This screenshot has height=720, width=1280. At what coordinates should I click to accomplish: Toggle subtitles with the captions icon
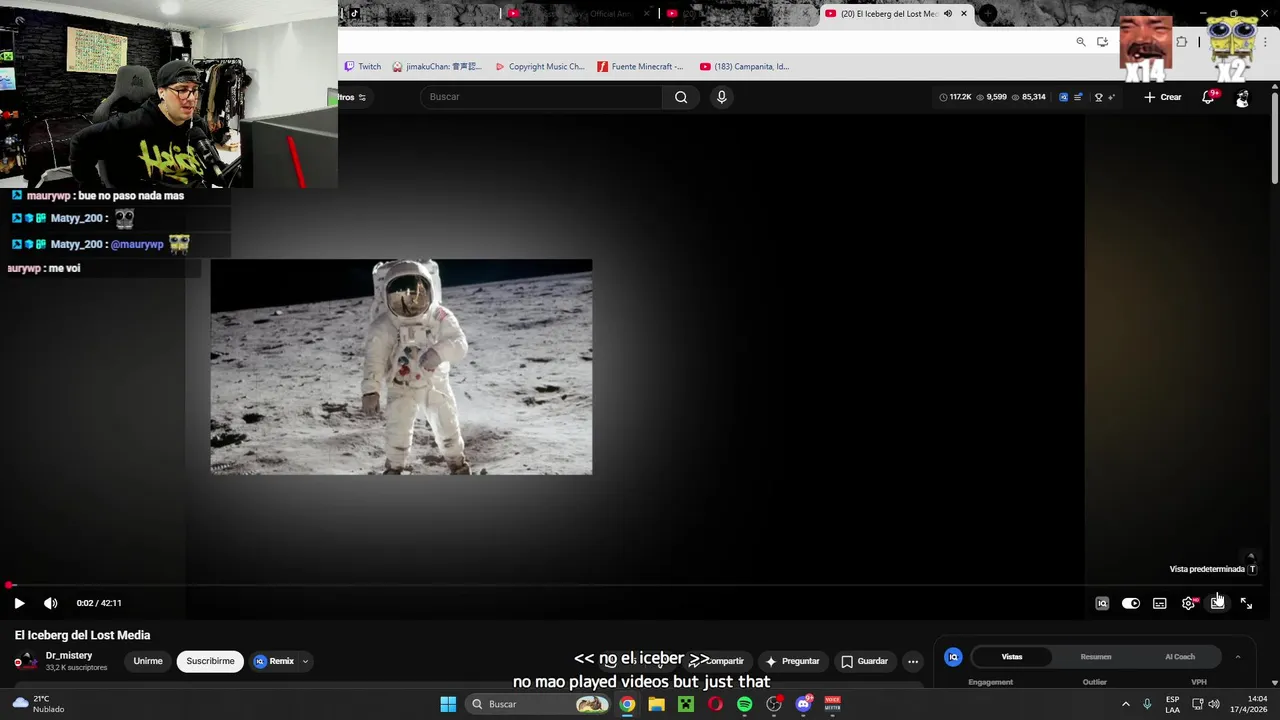pyautogui.click(x=1160, y=603)
